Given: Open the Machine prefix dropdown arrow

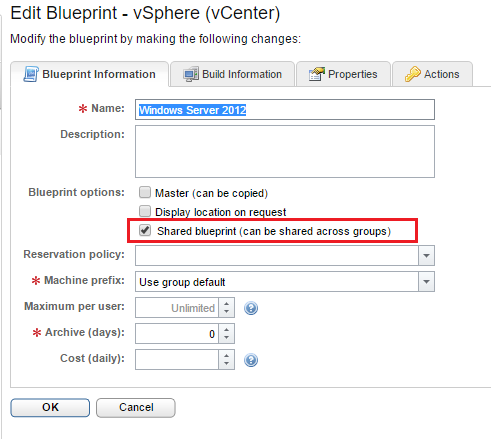Looking at the screenshot, I should coord(426,282).
